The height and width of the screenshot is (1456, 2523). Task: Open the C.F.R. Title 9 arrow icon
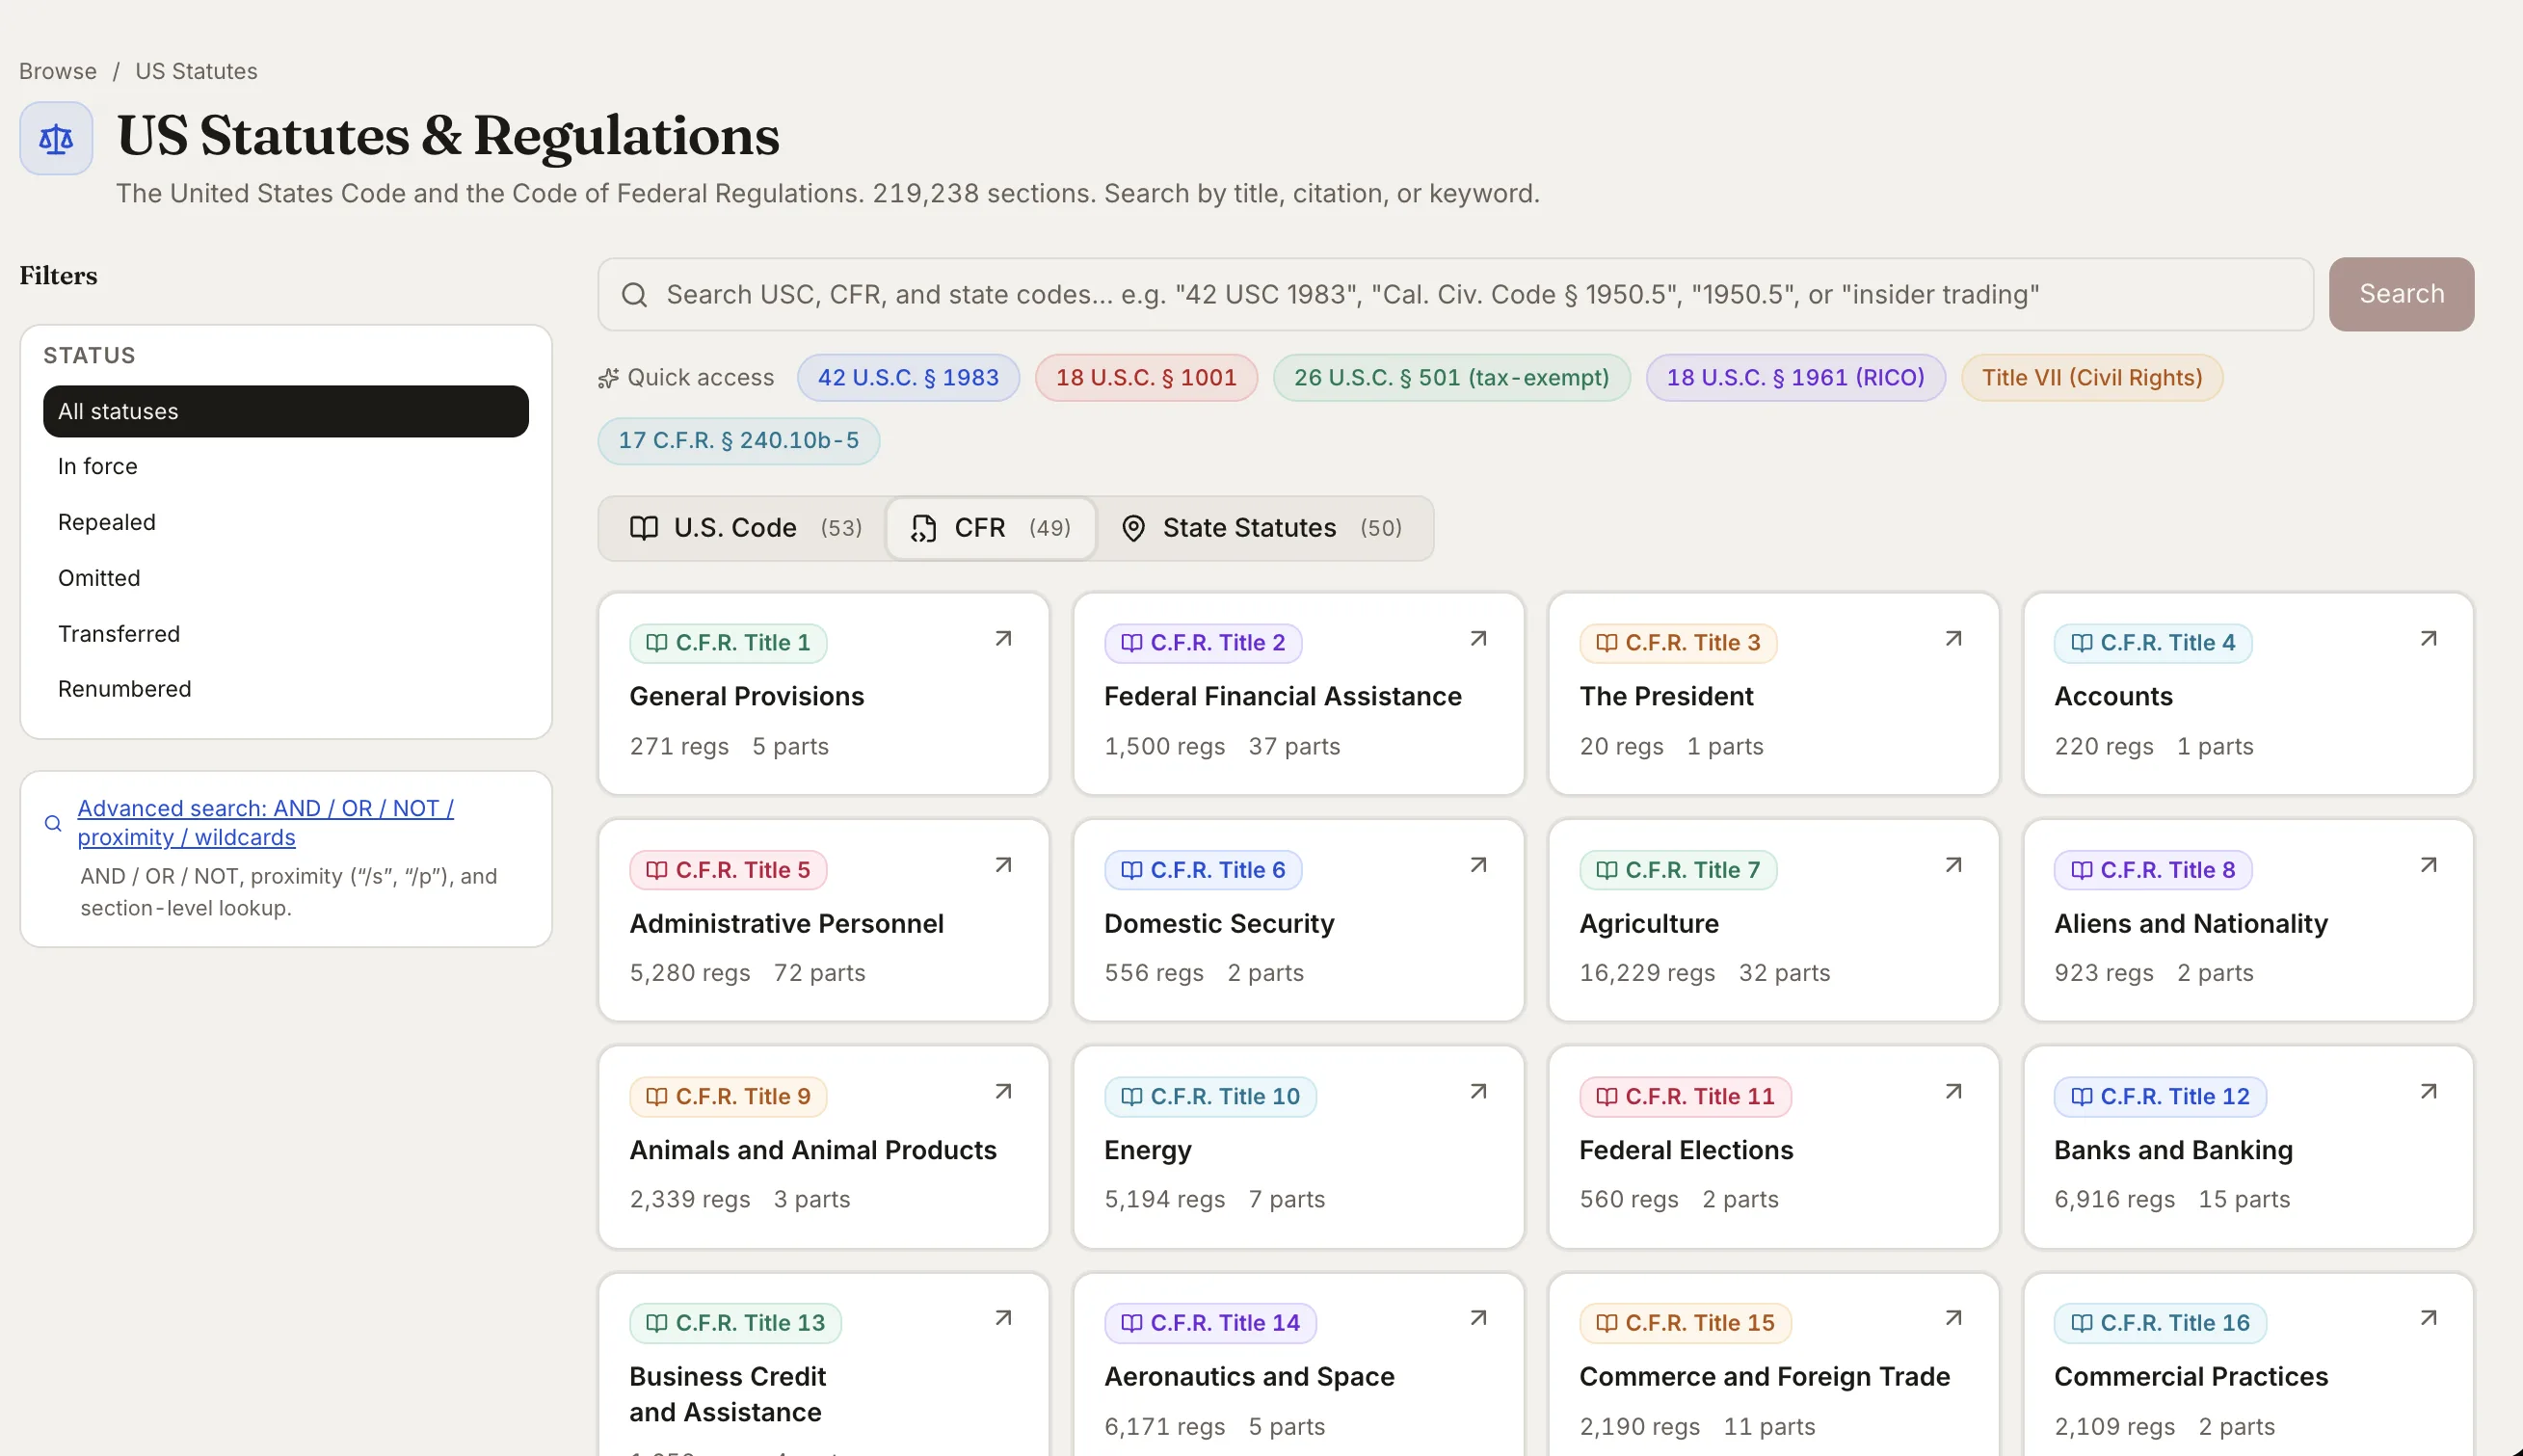pyautogui.click(x=1003, y=1092)
